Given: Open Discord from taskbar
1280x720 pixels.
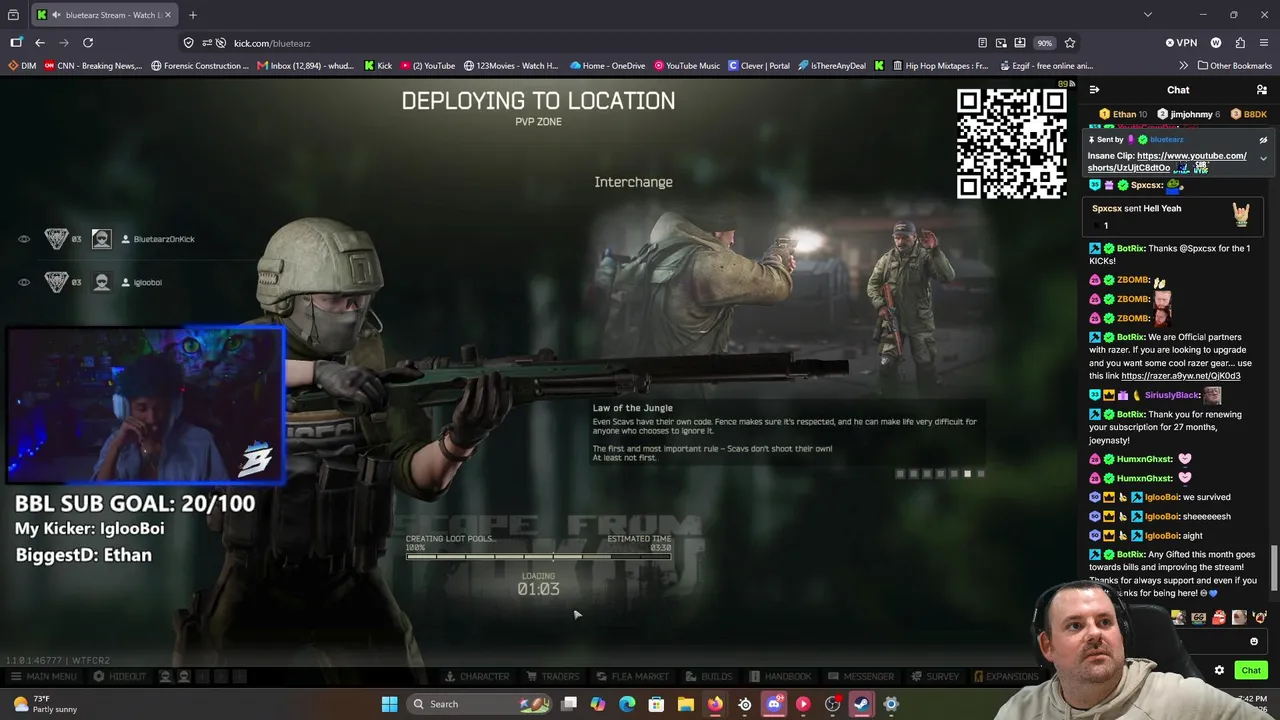Looking at the screenshot, I should click(x=774, y=704).
